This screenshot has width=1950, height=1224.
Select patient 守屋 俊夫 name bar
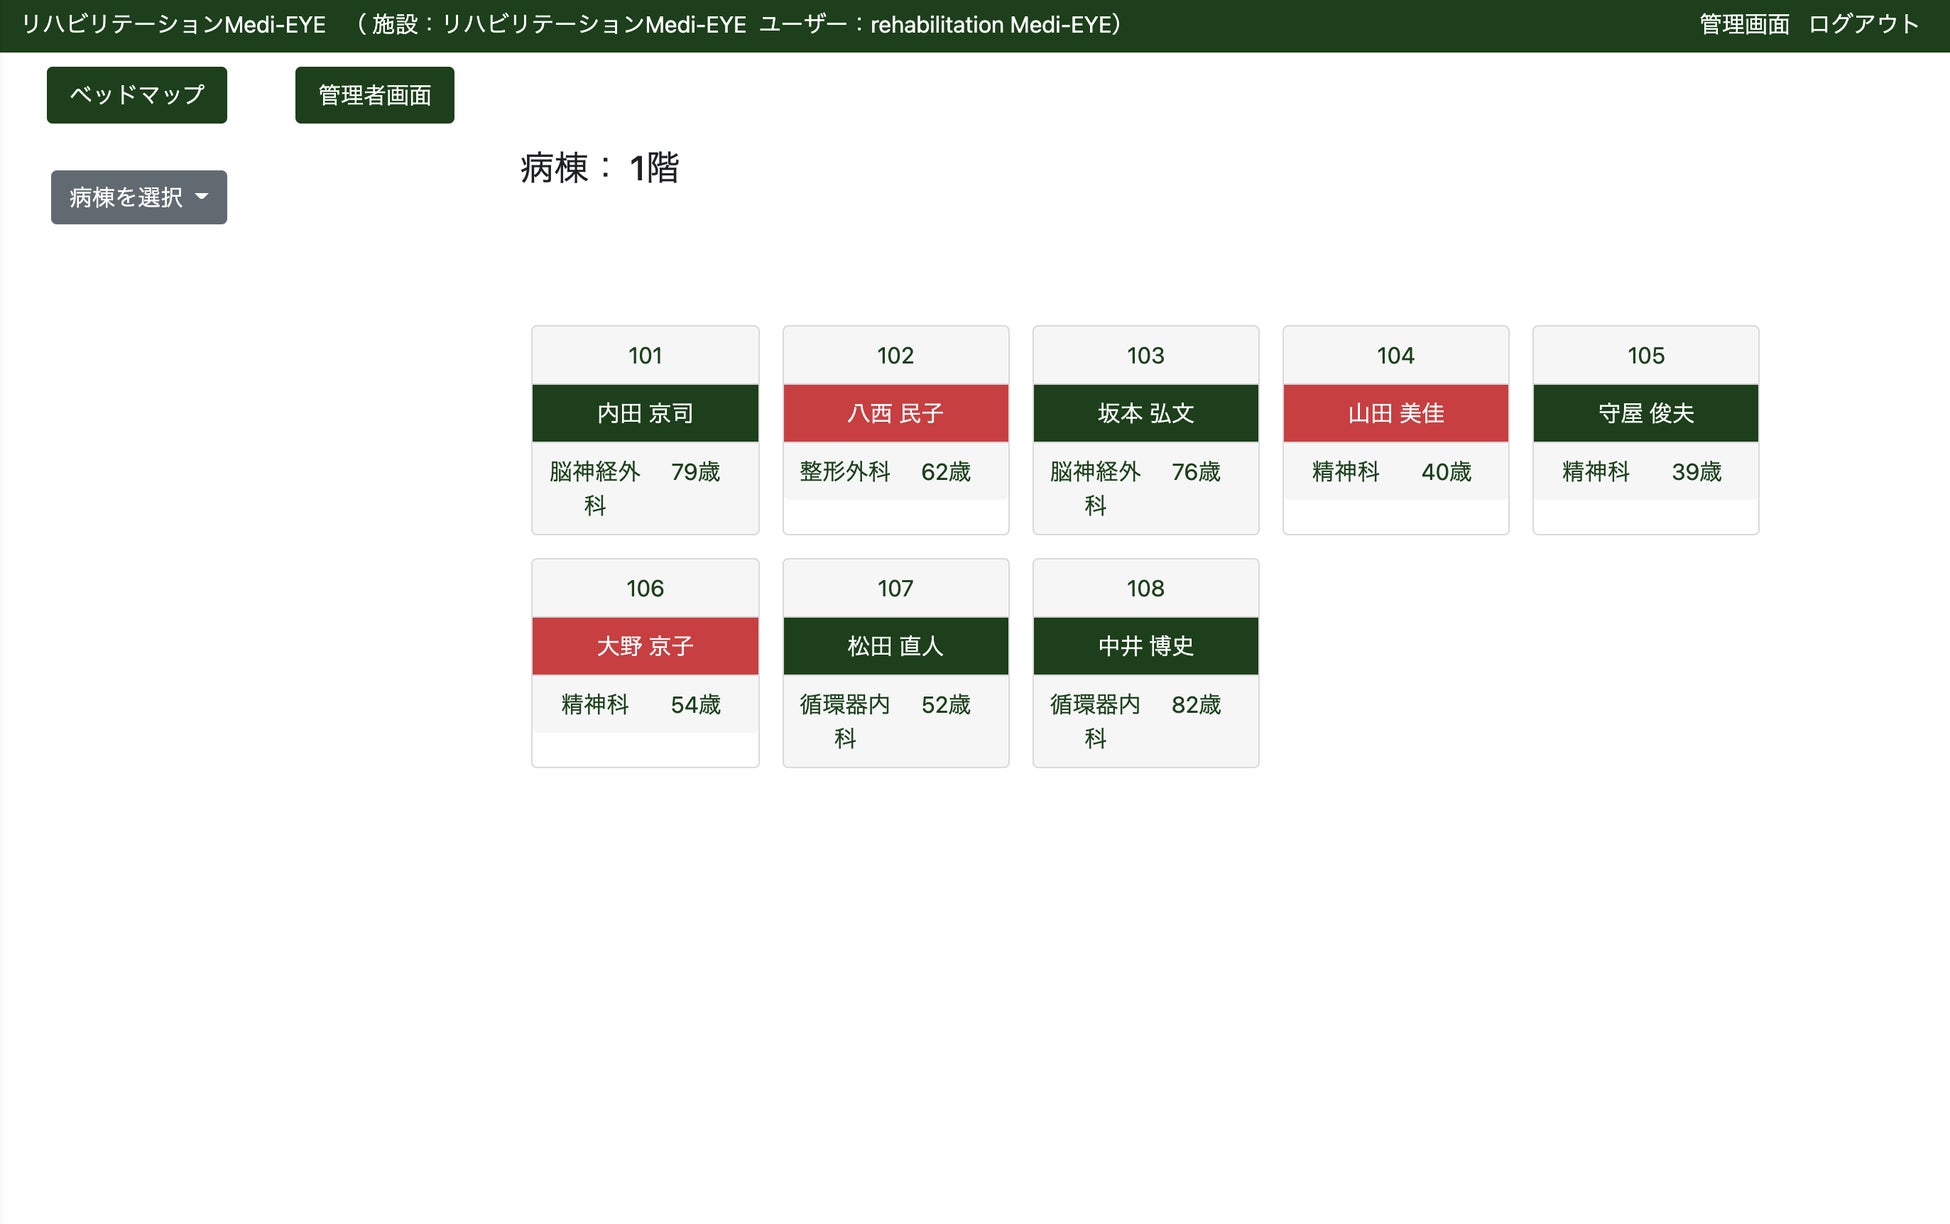[x=1645, y=413]
